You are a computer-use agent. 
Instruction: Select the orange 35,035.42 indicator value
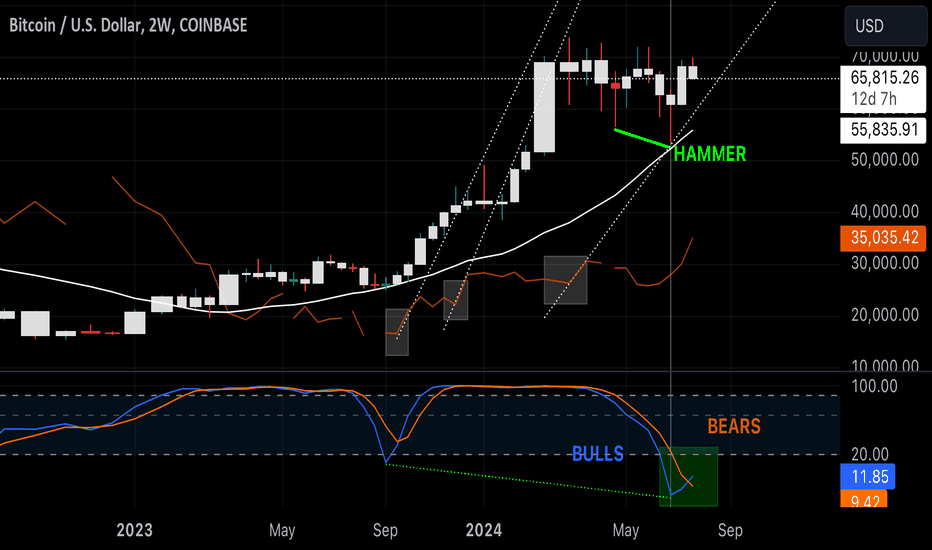point(884,238)
